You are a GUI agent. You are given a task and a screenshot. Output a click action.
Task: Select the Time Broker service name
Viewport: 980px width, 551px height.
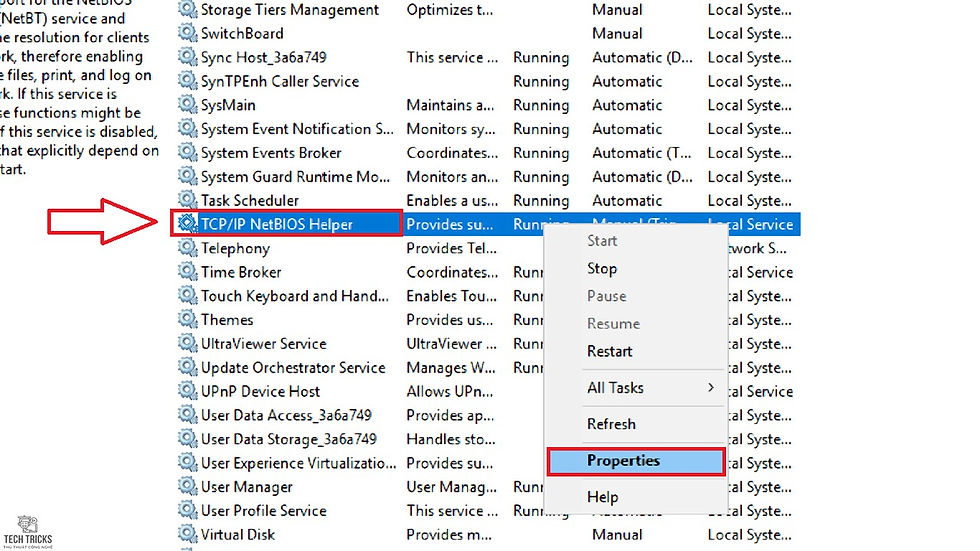coord(241,272)
